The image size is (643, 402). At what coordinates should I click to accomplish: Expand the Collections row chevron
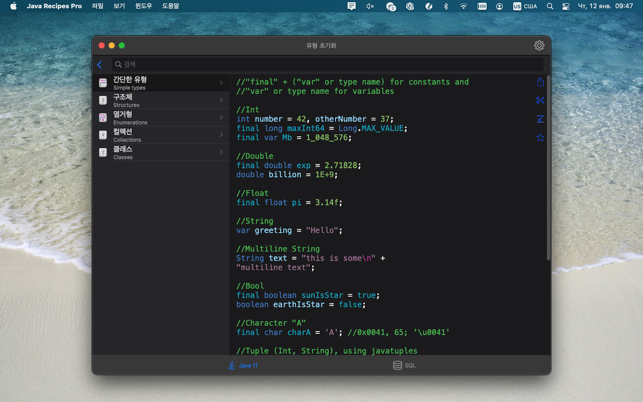[x=221, y=135]
